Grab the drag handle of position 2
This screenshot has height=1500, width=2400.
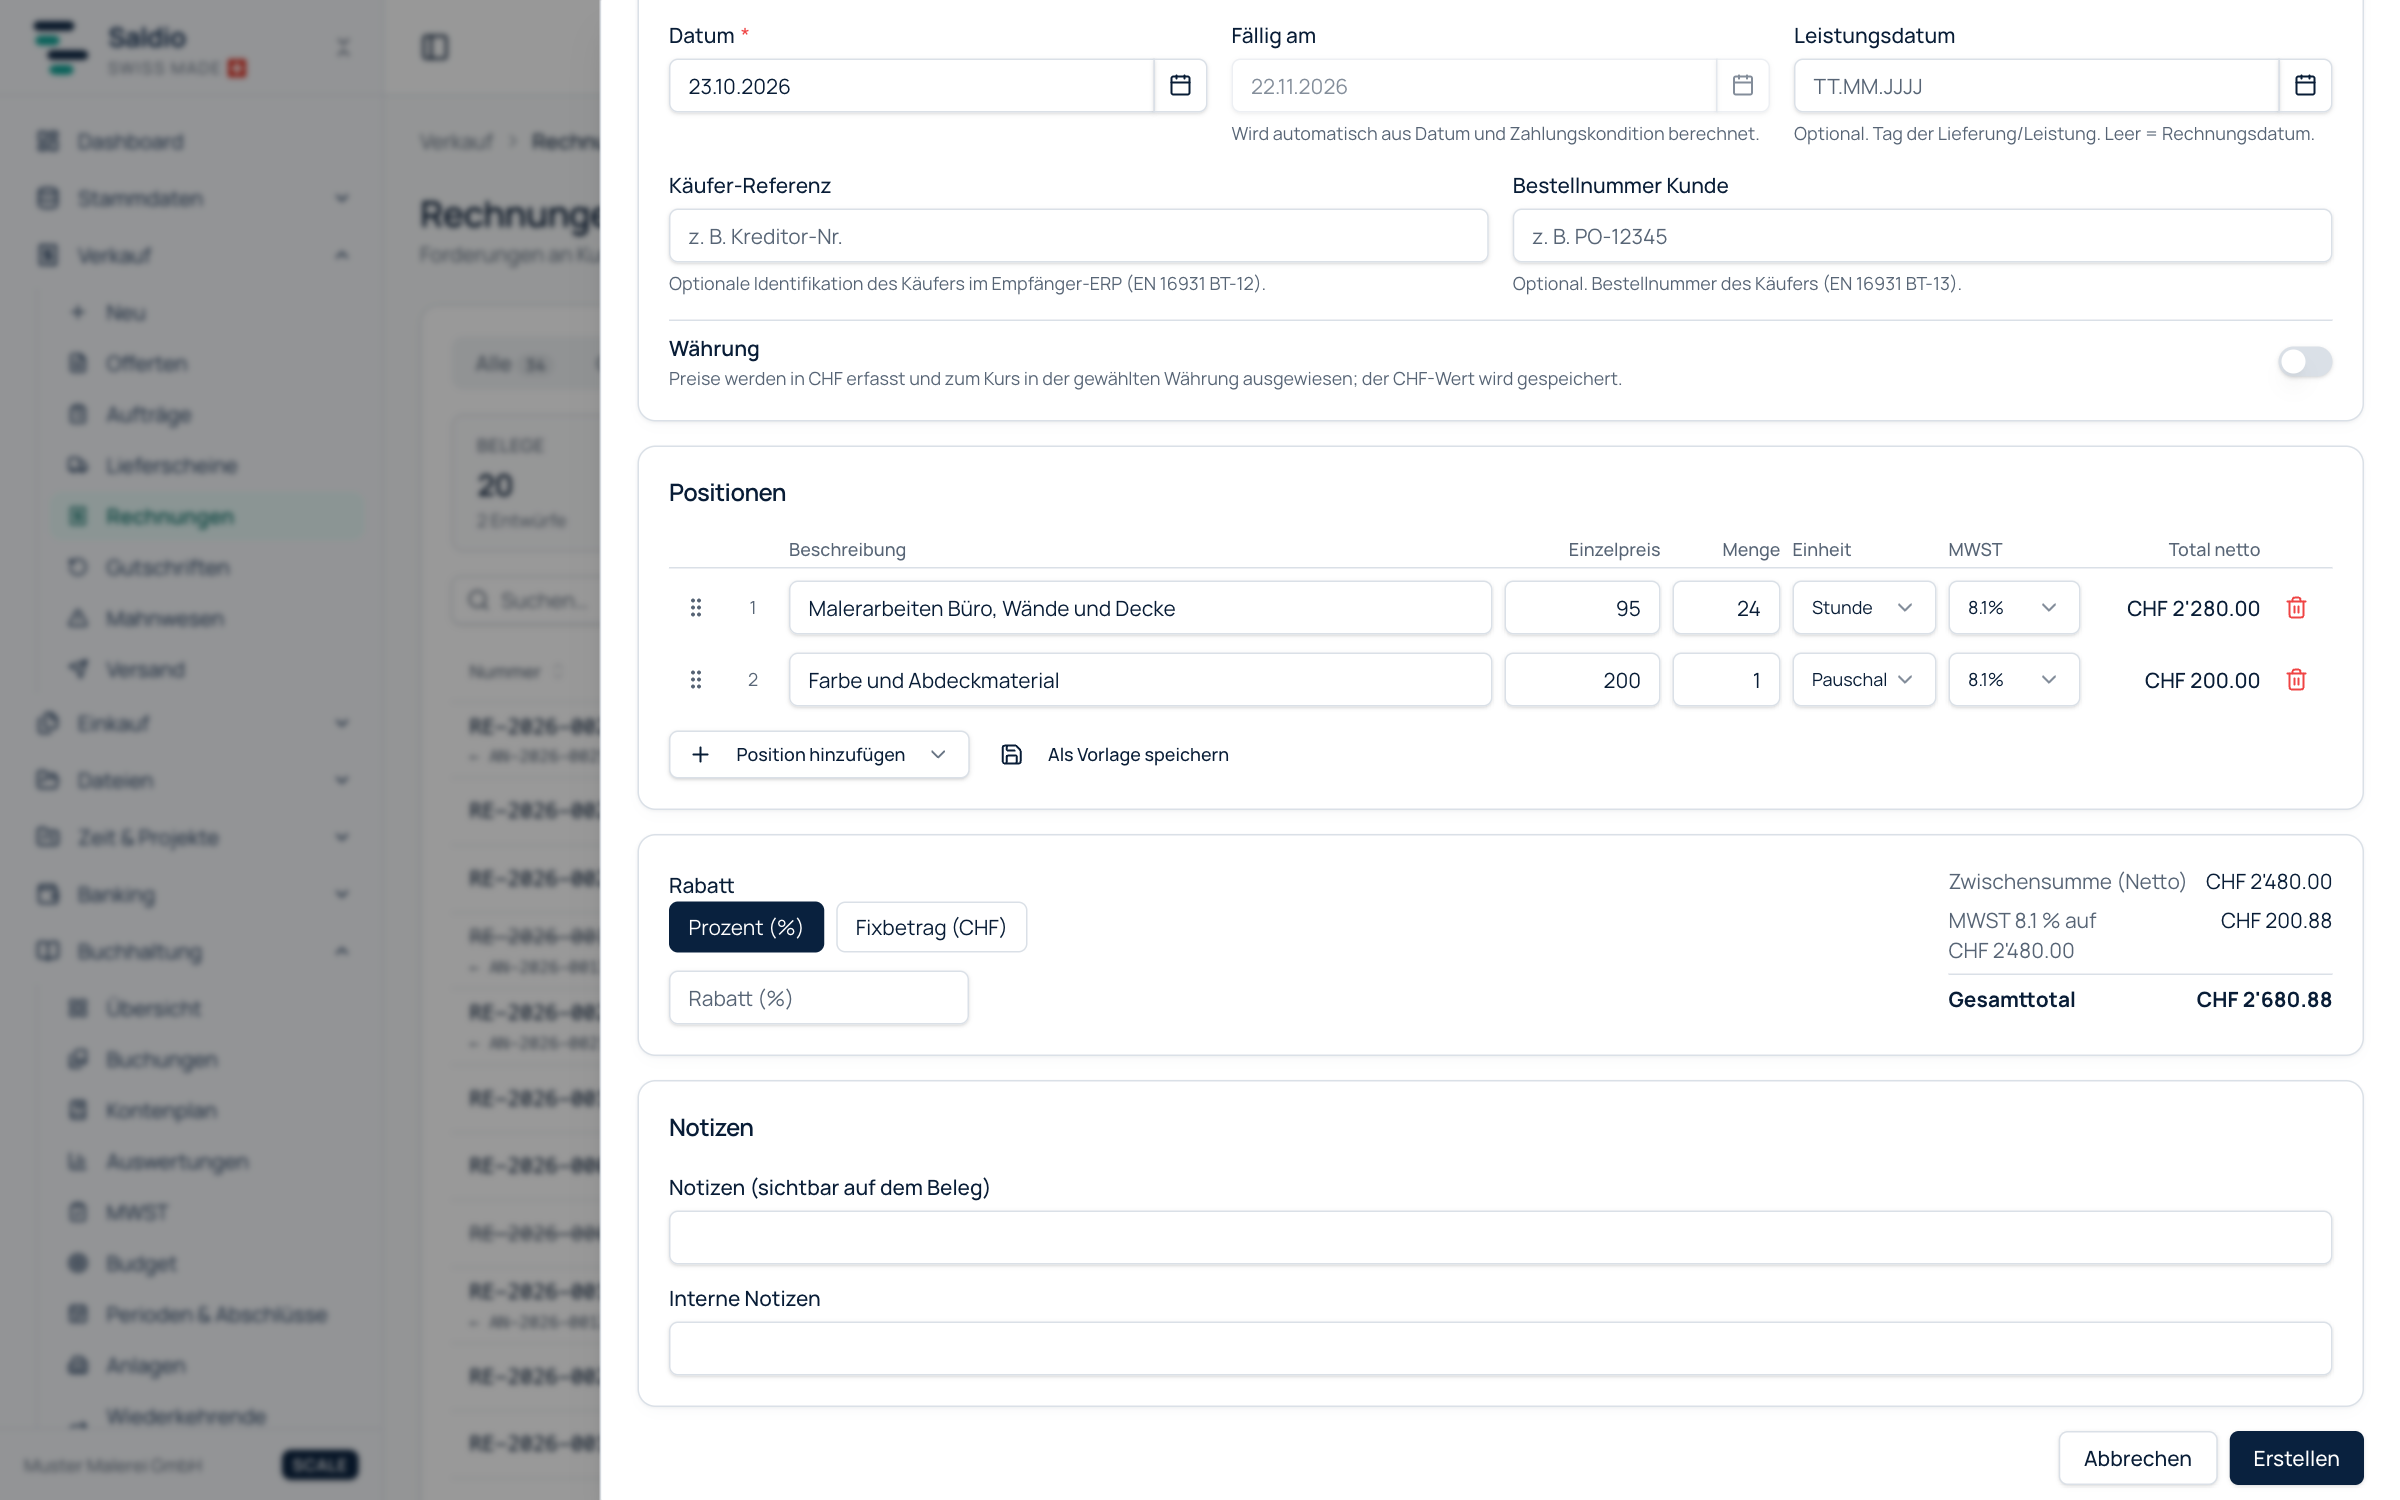click(696, 680)
